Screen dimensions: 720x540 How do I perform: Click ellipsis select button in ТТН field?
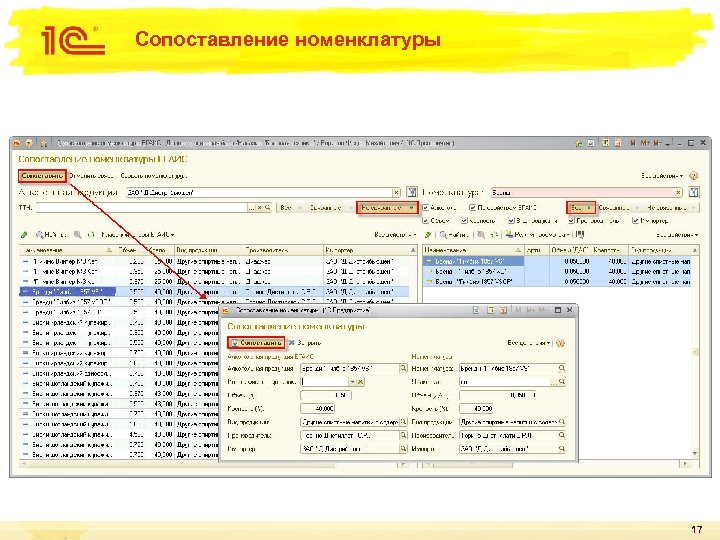[251, 208]
